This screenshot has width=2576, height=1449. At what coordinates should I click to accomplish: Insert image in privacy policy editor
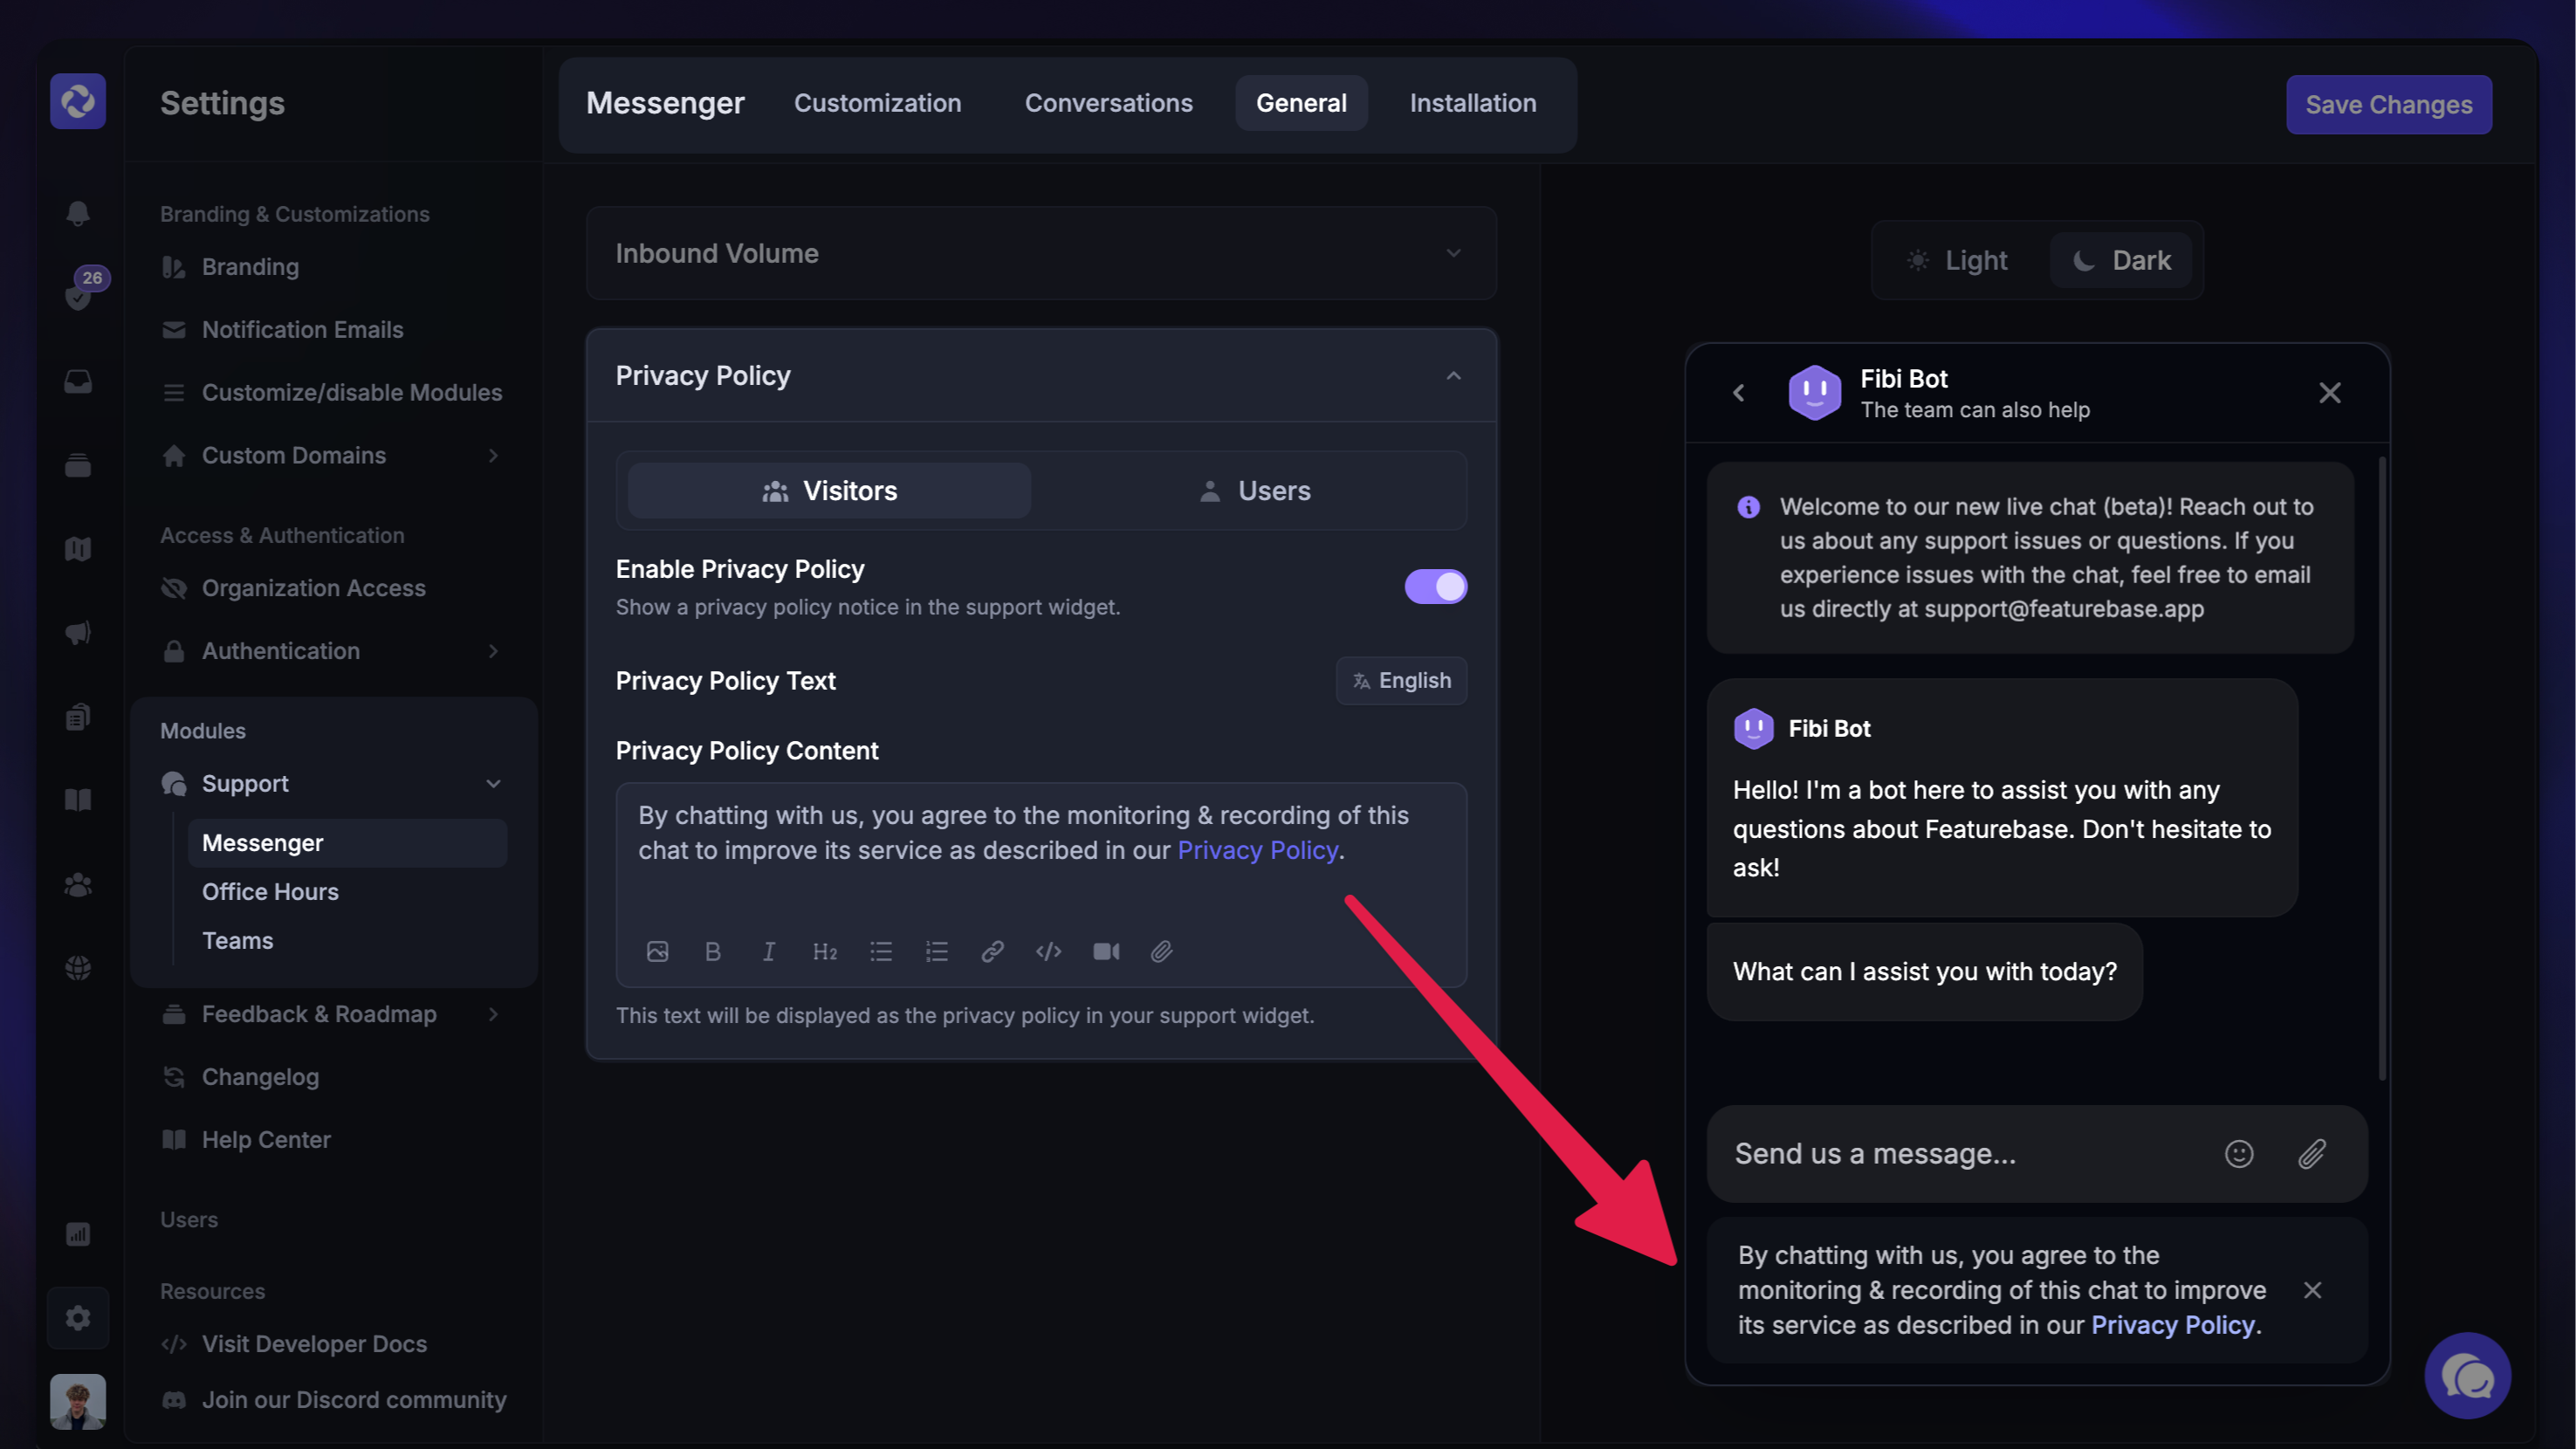(657, 951)
